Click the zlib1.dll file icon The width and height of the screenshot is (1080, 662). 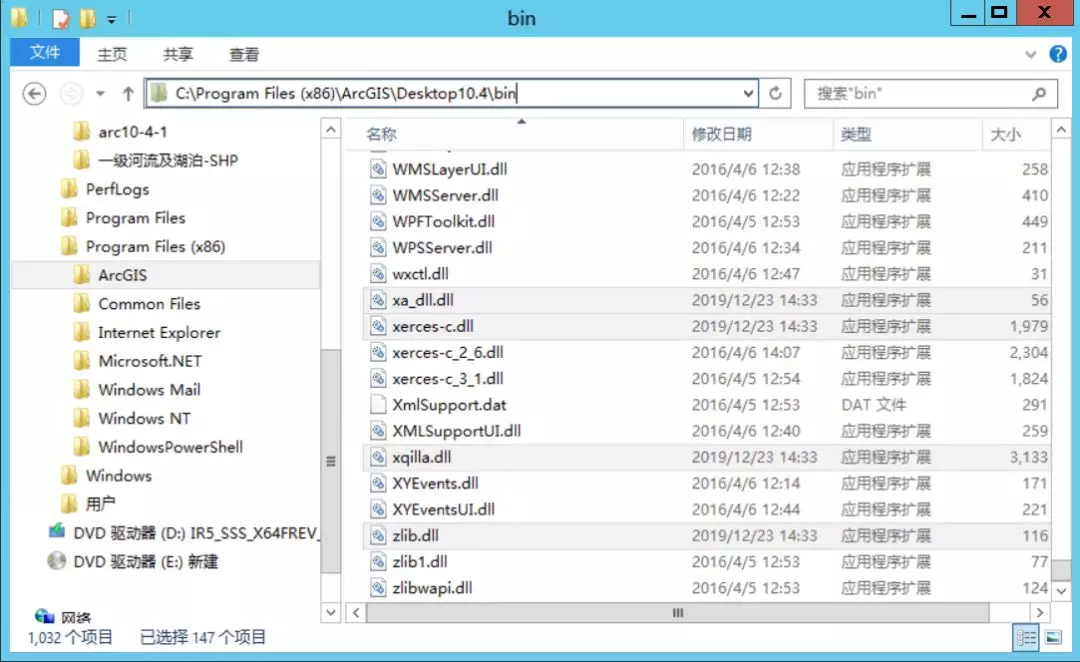pyautogui.click(x=377, y=562)
